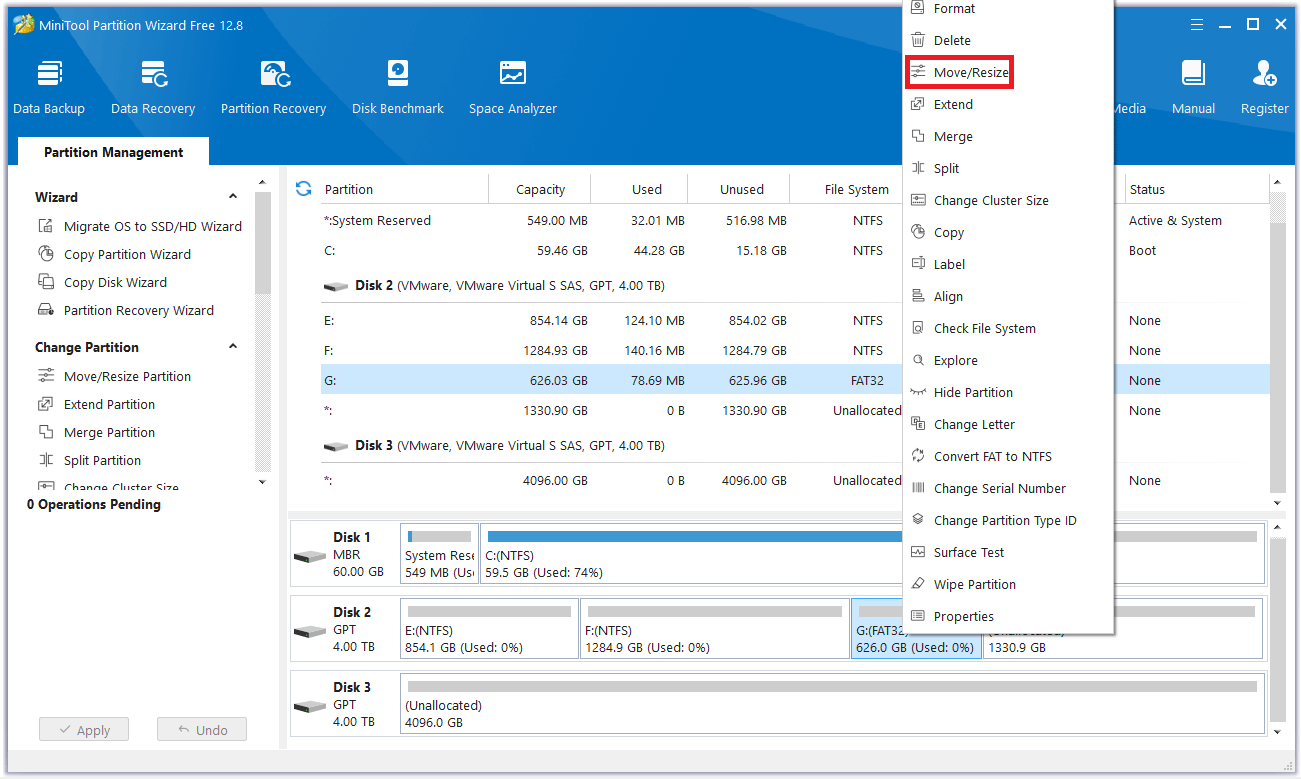Screen dimensions: 1301x779
Task: Select Align in the context menu
Action: pos(1008,296)
